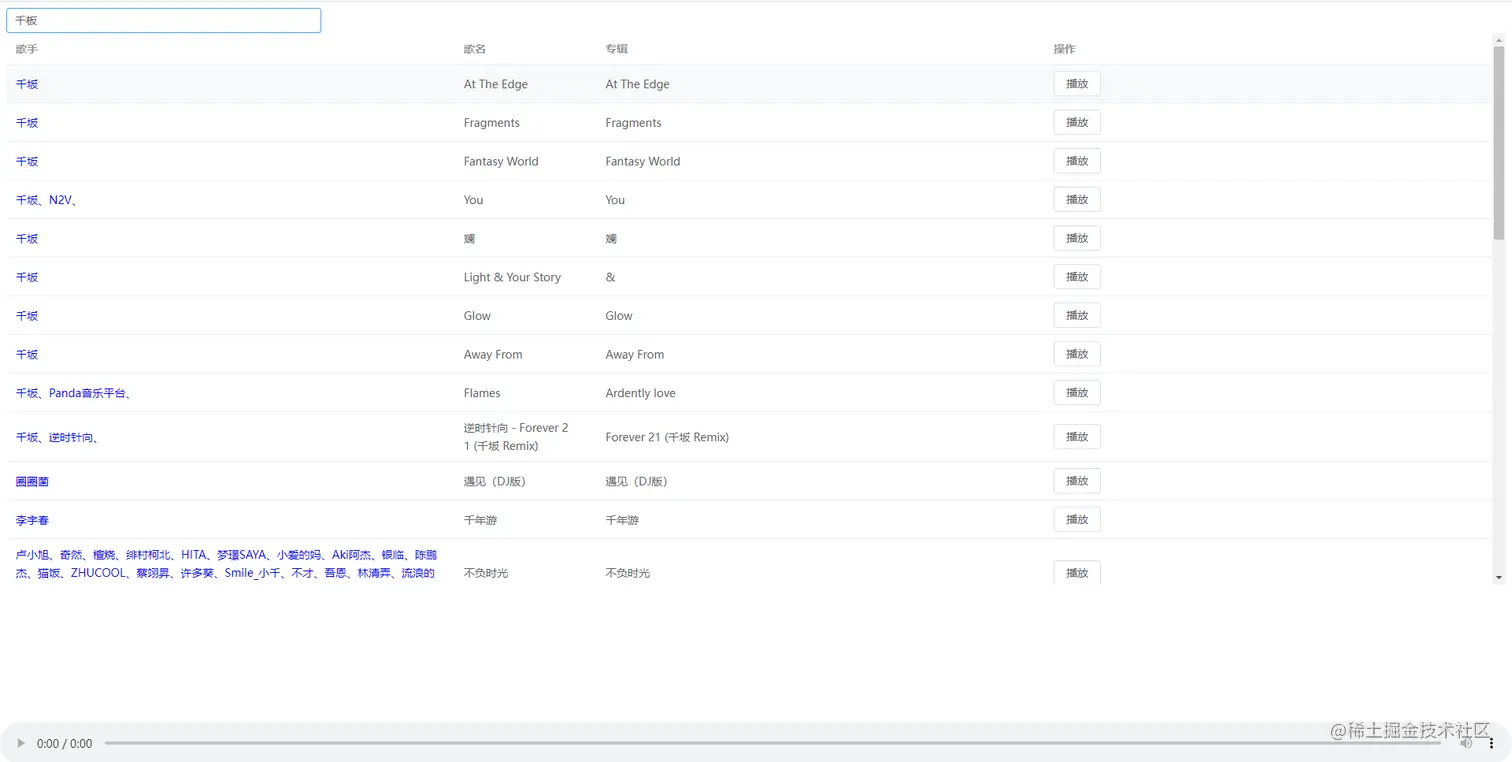The width and height of the screenshot is (1512, 762).
Task: Click the scrollbar up arrow
Action: point(1498,40)
